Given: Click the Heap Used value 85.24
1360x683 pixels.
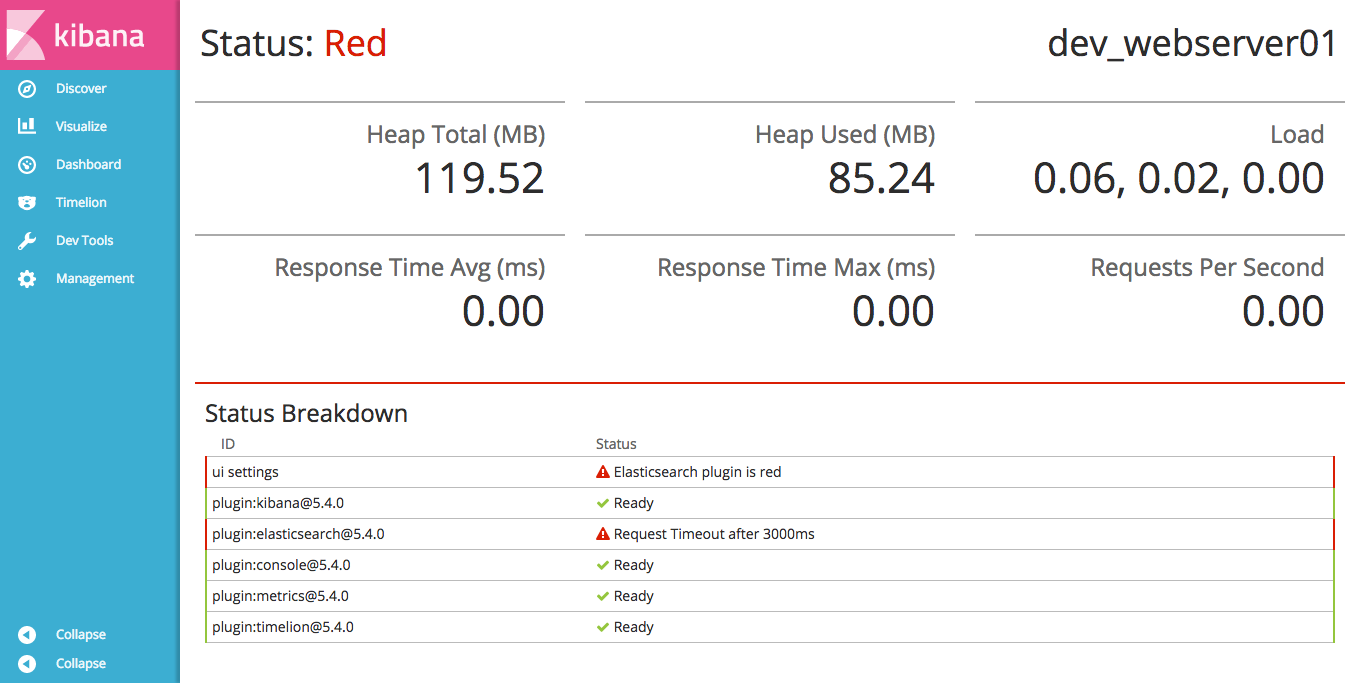Looking at the screenshot, I should coord(881,179).
